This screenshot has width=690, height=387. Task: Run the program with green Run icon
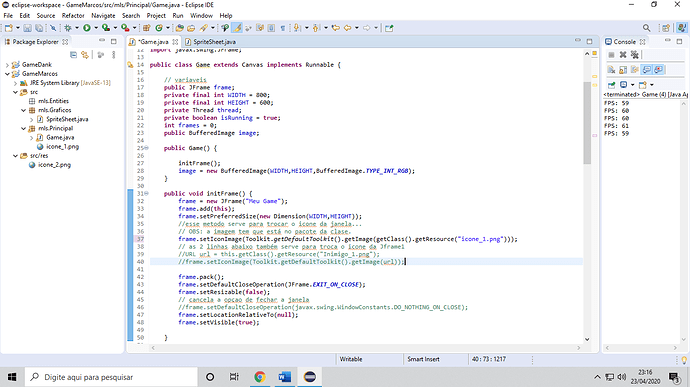point(87,28)
